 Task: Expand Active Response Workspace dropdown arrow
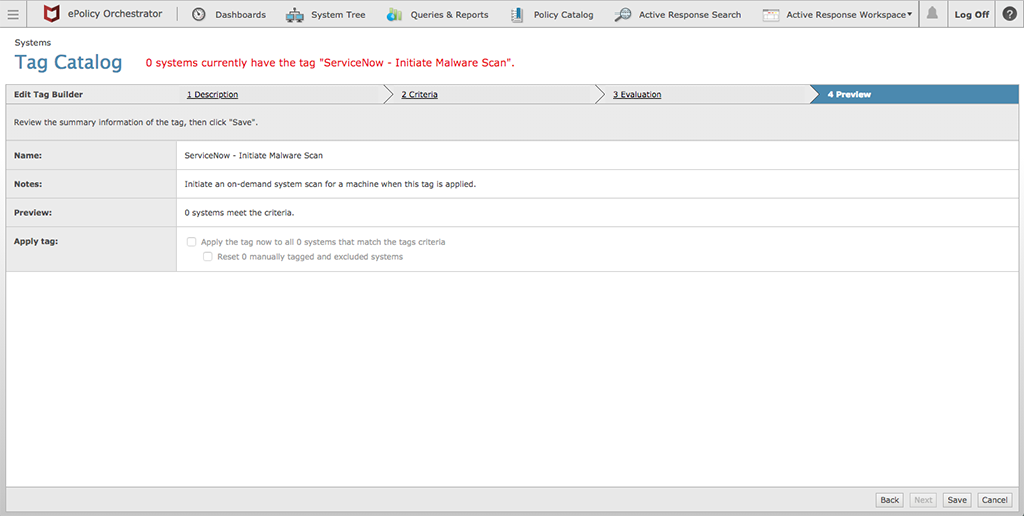(910, 14)
